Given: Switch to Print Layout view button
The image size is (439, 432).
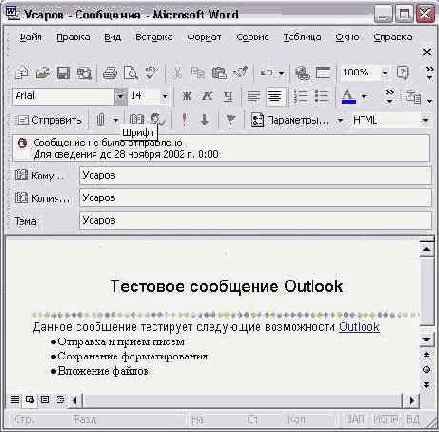Looking at the screenshot, I should click(x=45, y=399).
